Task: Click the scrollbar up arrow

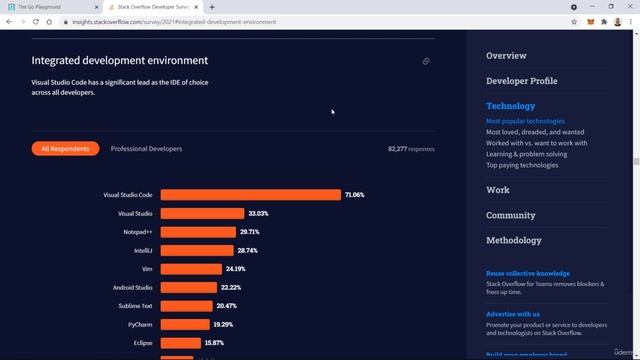Action: click(636, 33)
